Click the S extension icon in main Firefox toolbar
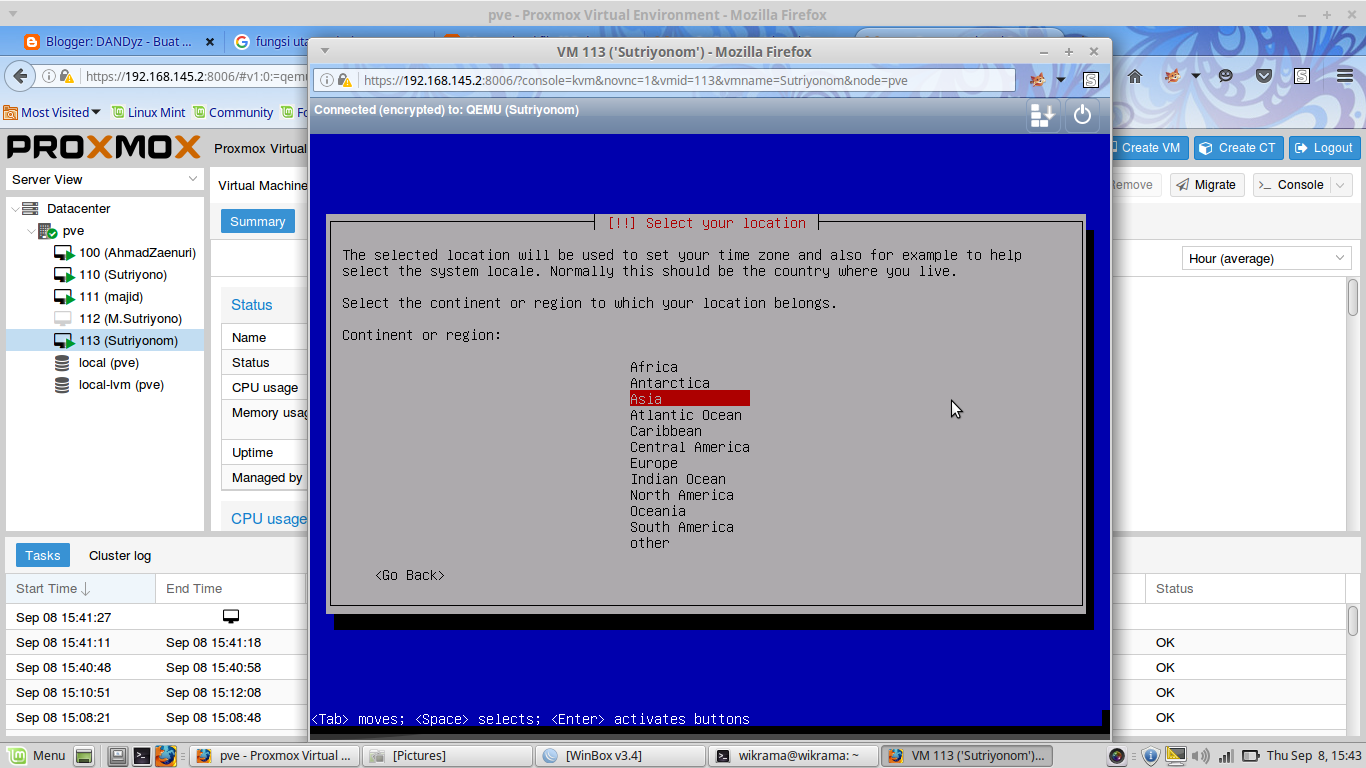This screenshot has height=768, width=1366. [1302, 76]
